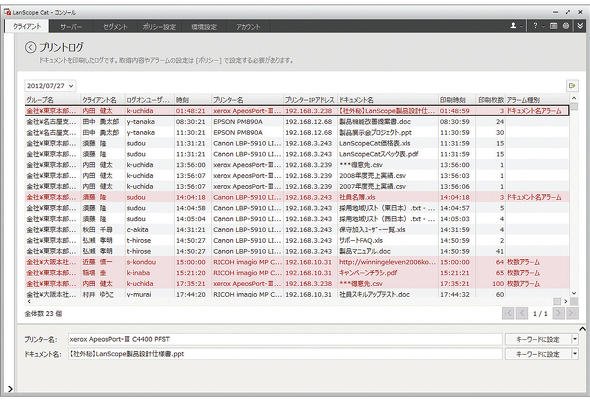Select the 社員名簿.xls log row
The width and height of the screenshot is (590, 401).
[x=297, y=197]
